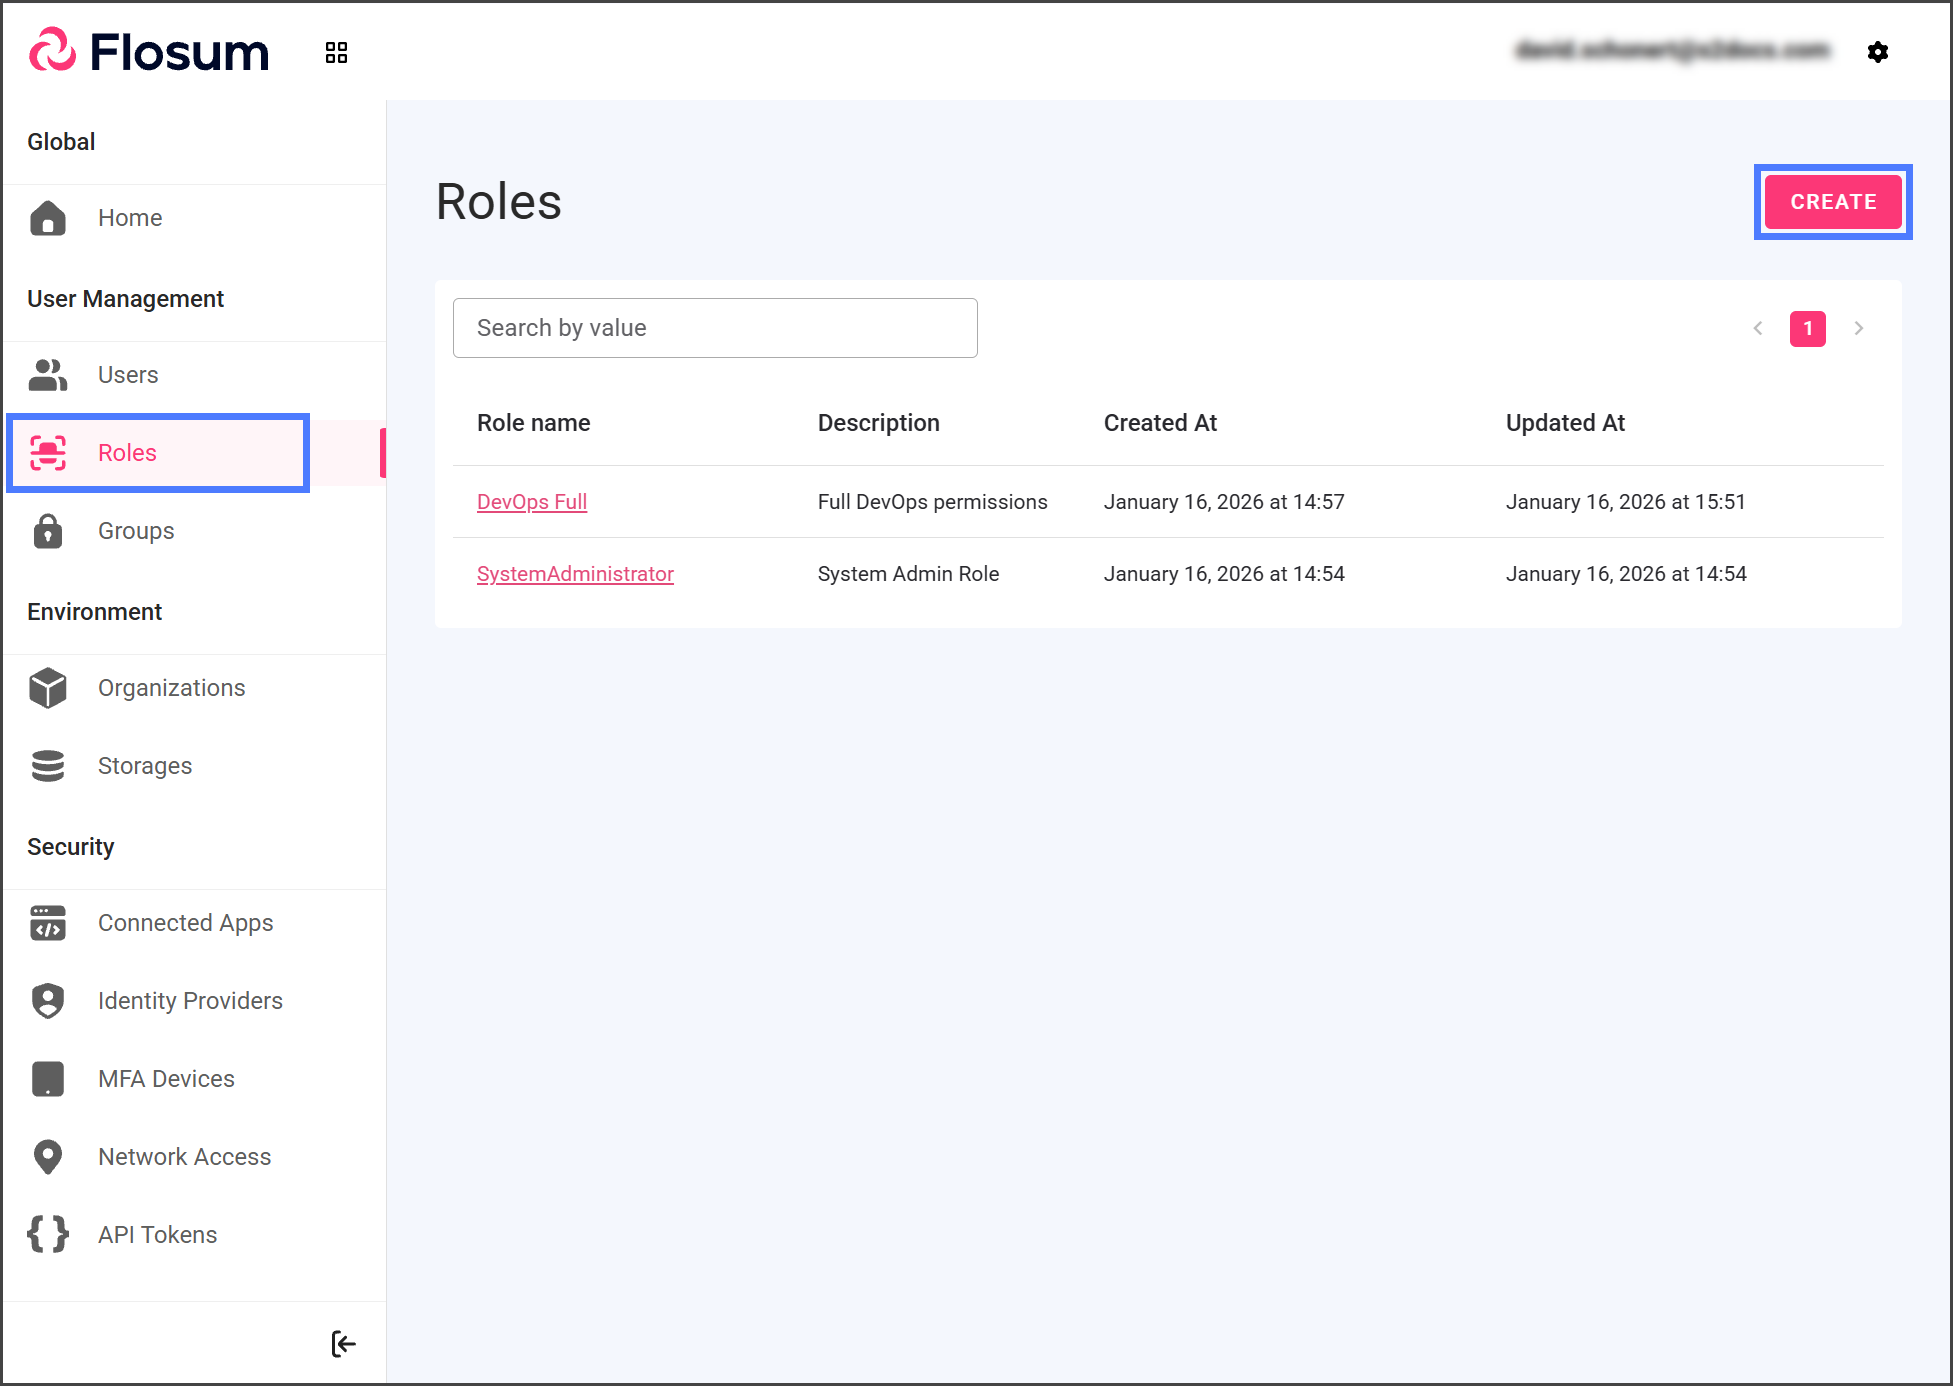
Task: Collapse the sidebar with arrow icon
Action: [x=343, y=1344]
